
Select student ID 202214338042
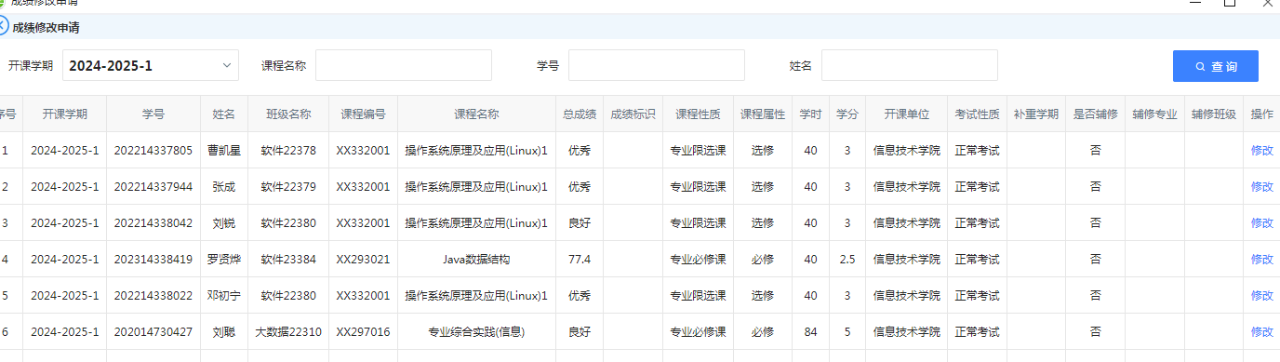tap(153, 223)
